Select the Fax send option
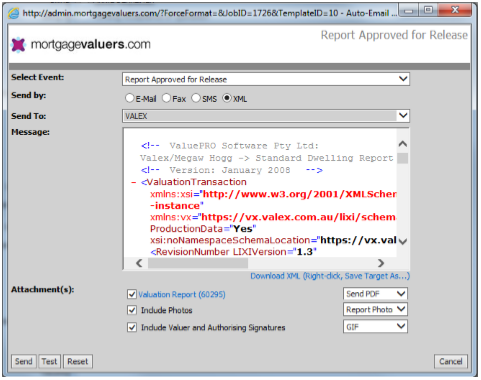 (166, 98)
